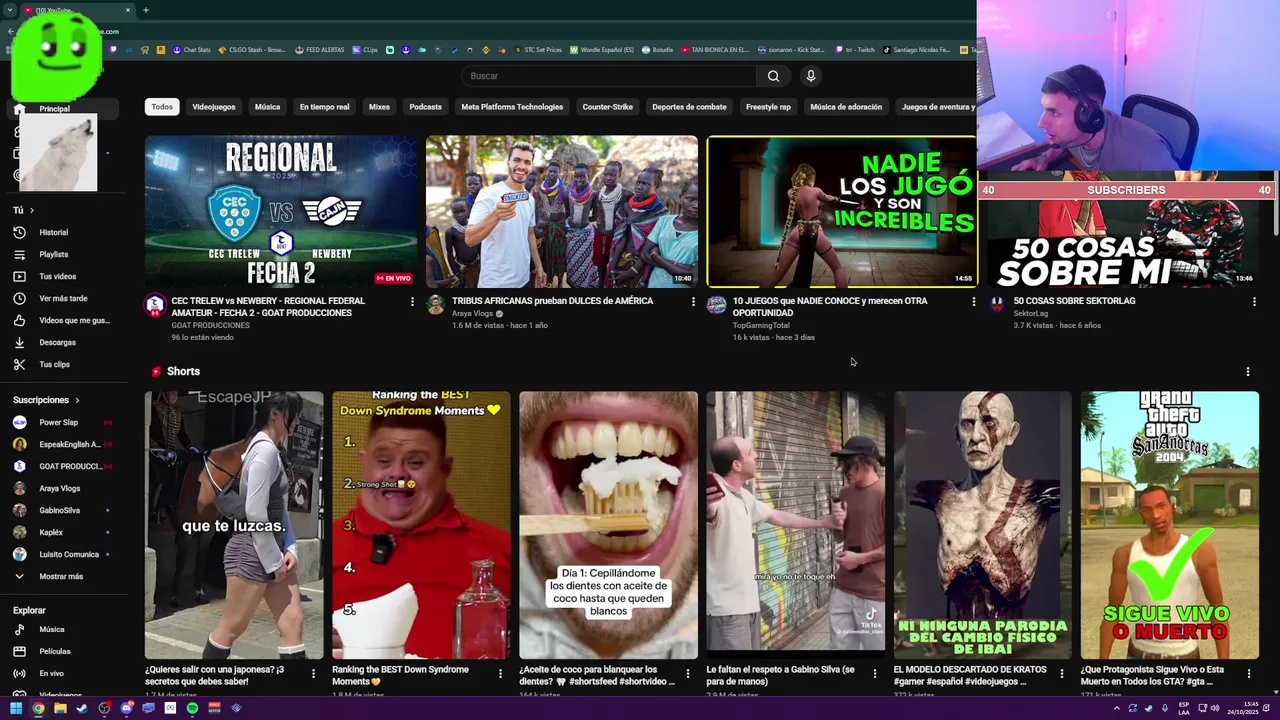Open Videos que me gustan
1280x720 pixels.
coord(63,320)
